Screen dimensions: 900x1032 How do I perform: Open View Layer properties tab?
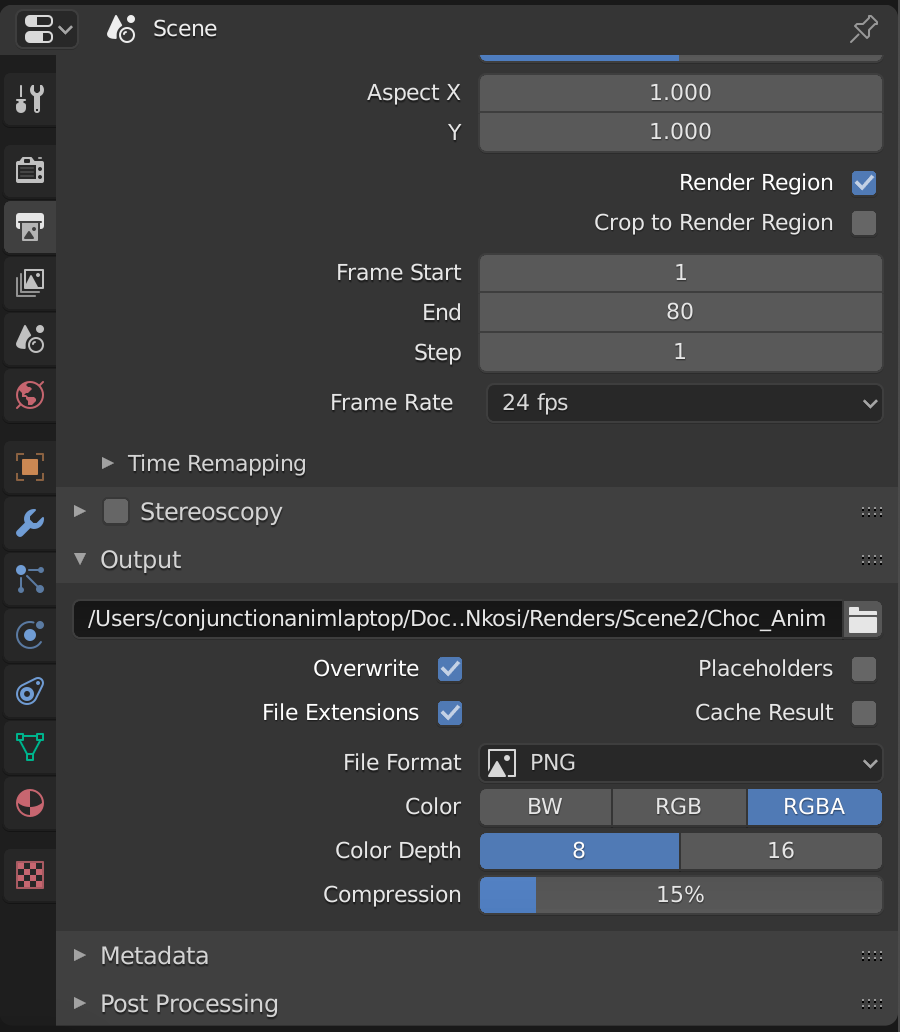click(x=30, y=282)
